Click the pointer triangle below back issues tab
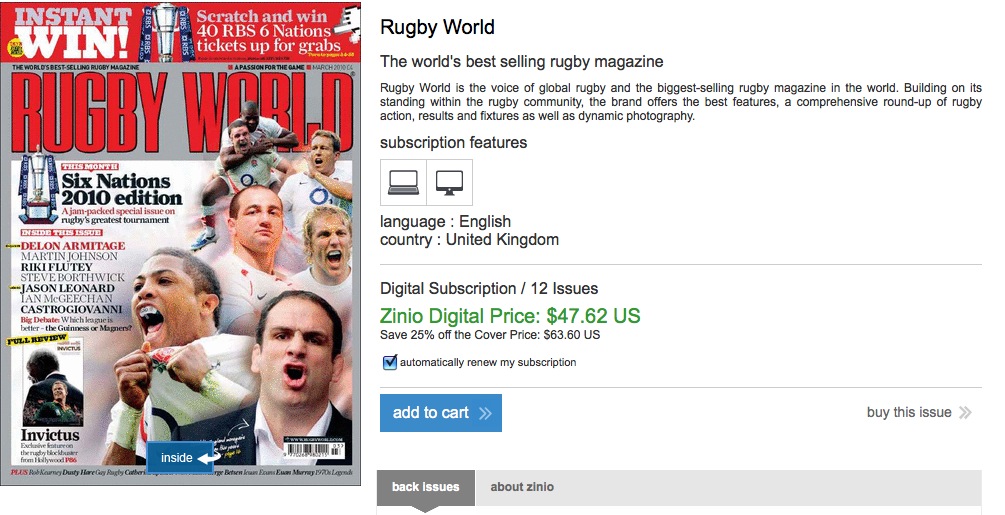Screen dimensions: 1005x515 click(x=425, y=510)
